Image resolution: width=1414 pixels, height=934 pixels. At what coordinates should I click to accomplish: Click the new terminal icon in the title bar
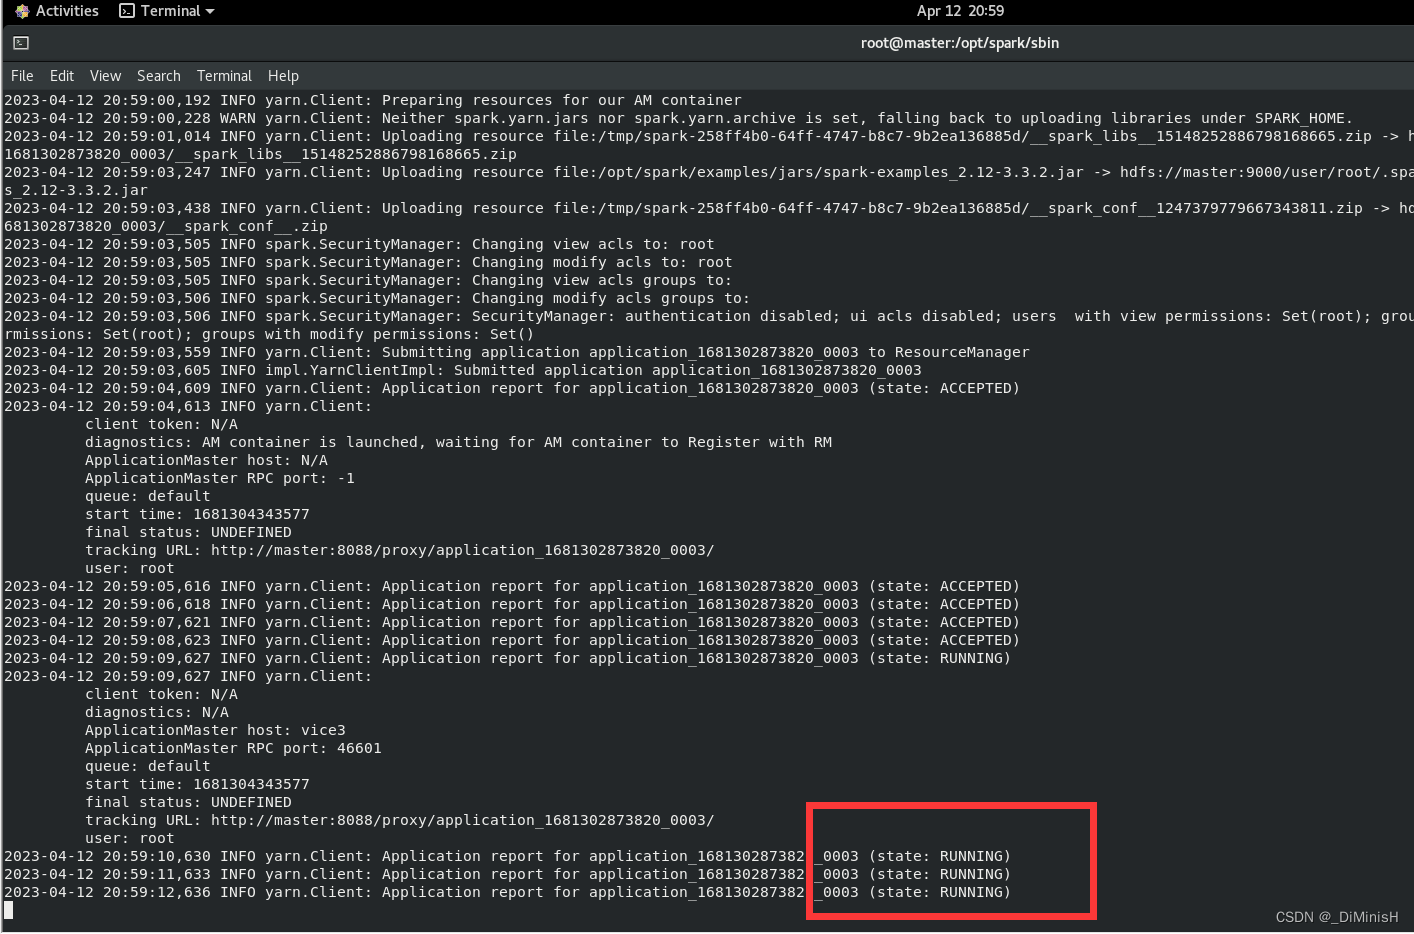21,43
